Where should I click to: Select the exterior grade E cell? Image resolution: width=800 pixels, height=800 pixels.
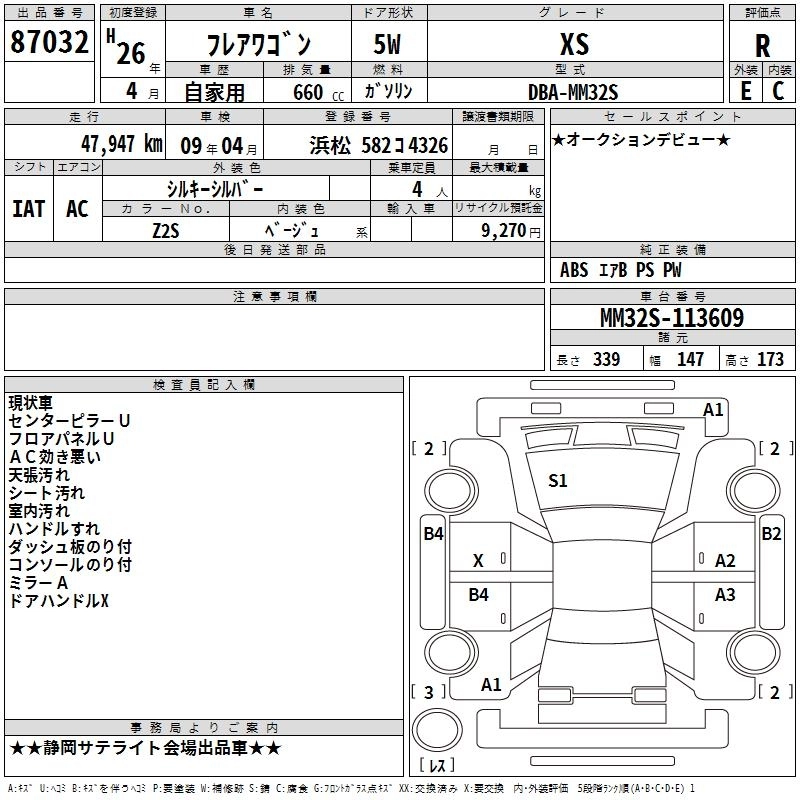pyautogui.click(x=745, y=91)
